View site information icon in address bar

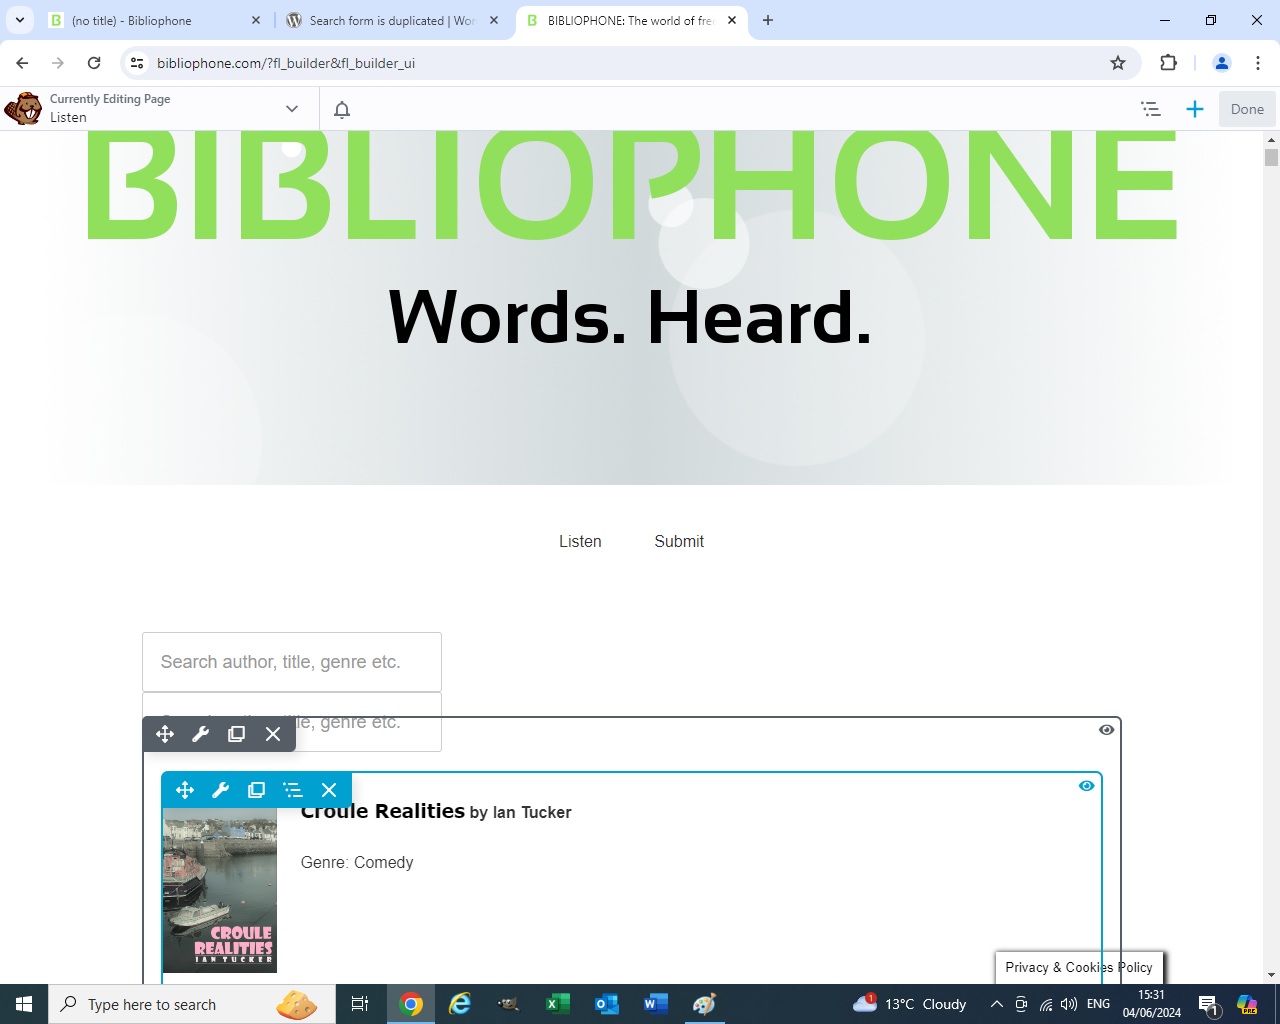(x=137, y=63)
